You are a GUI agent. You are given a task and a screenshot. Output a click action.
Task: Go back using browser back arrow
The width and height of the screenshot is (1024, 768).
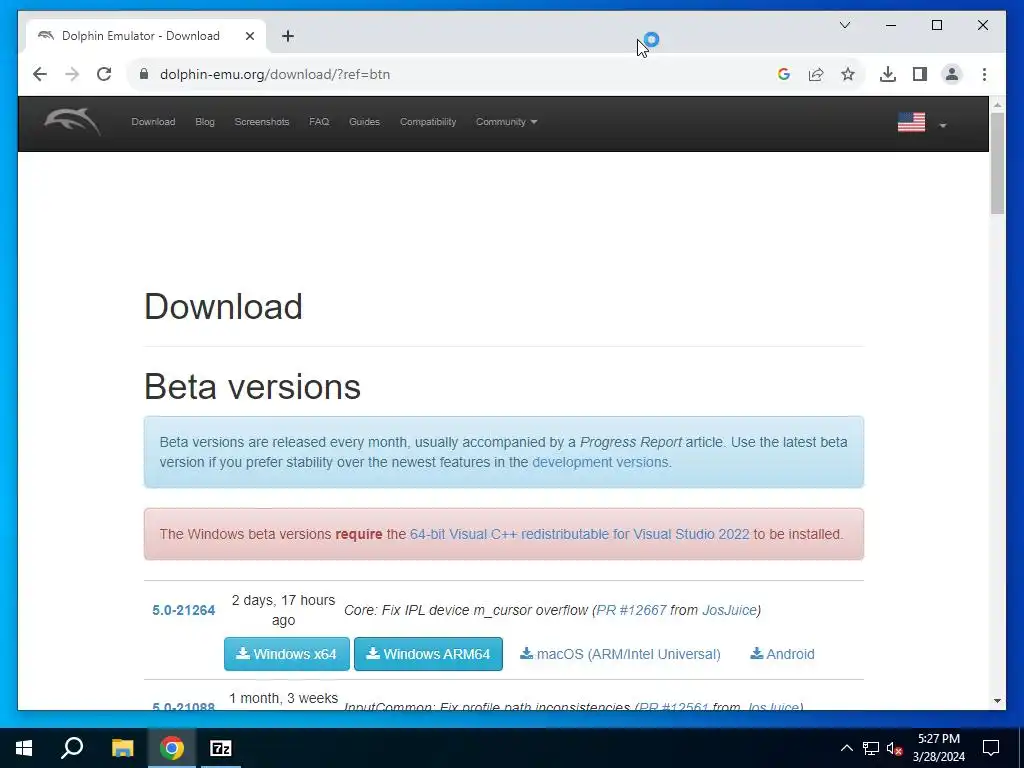pos(40,74)
